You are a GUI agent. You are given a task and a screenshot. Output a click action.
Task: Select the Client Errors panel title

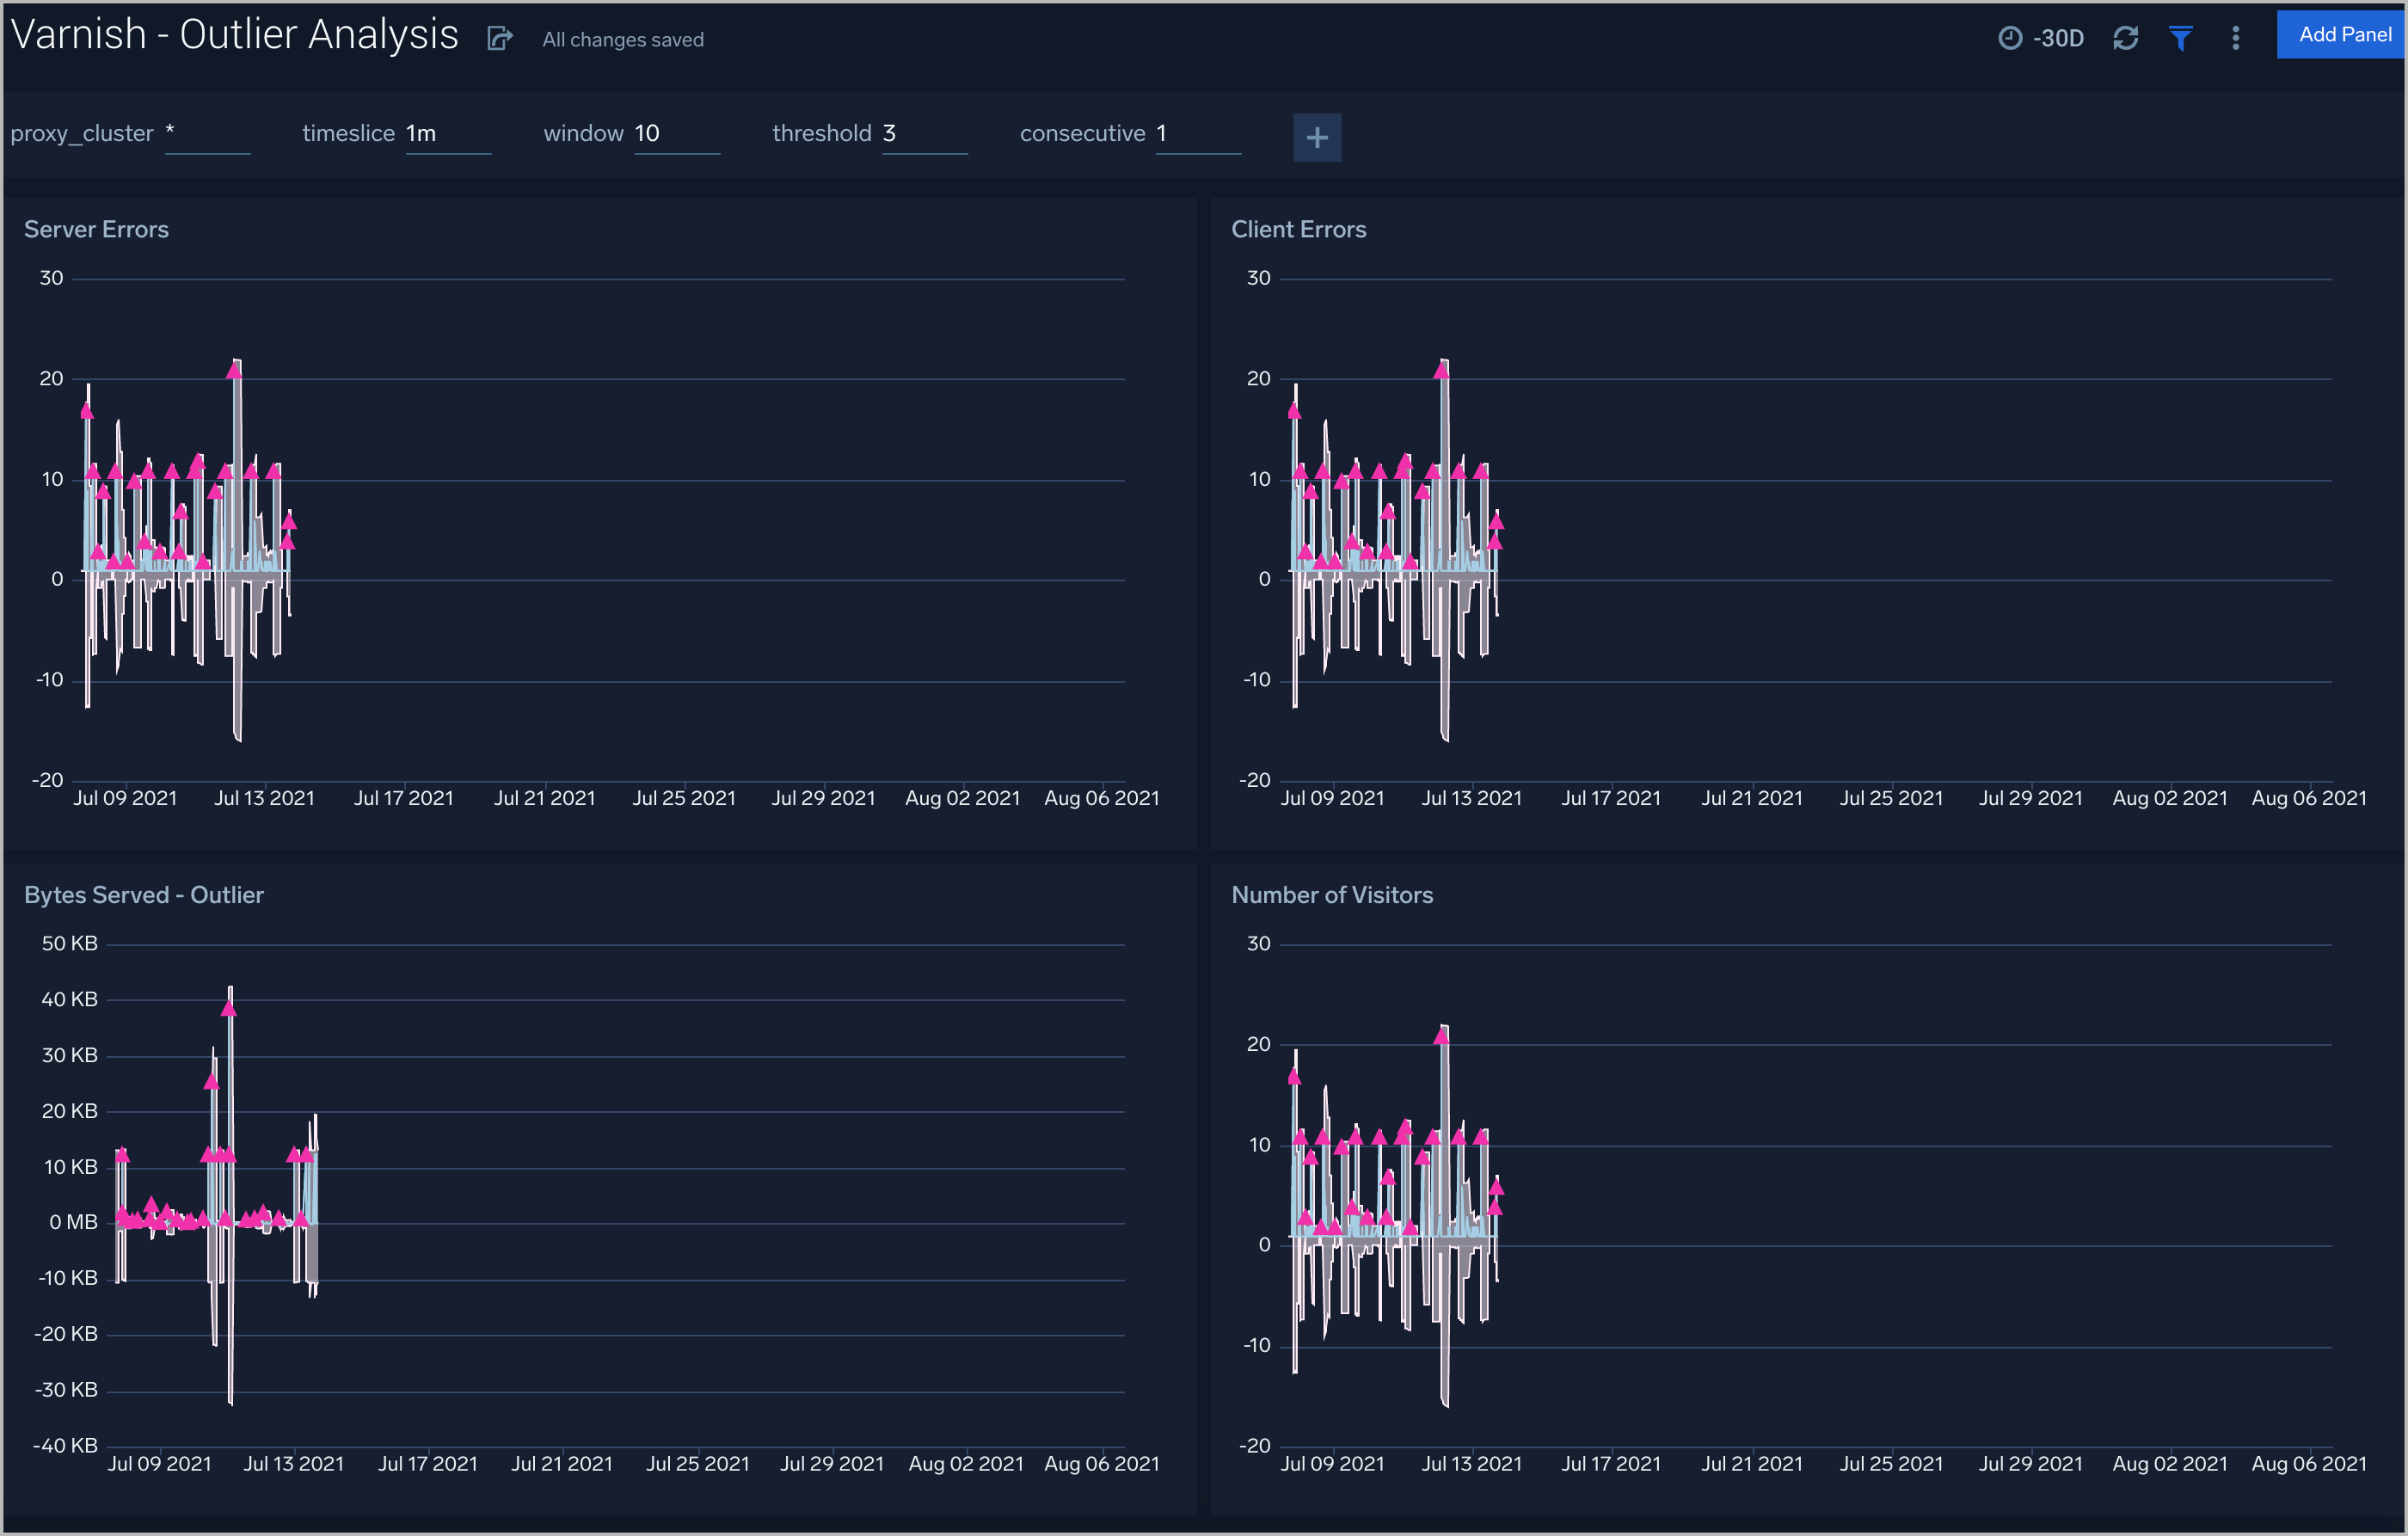(x=1298, y=228)
